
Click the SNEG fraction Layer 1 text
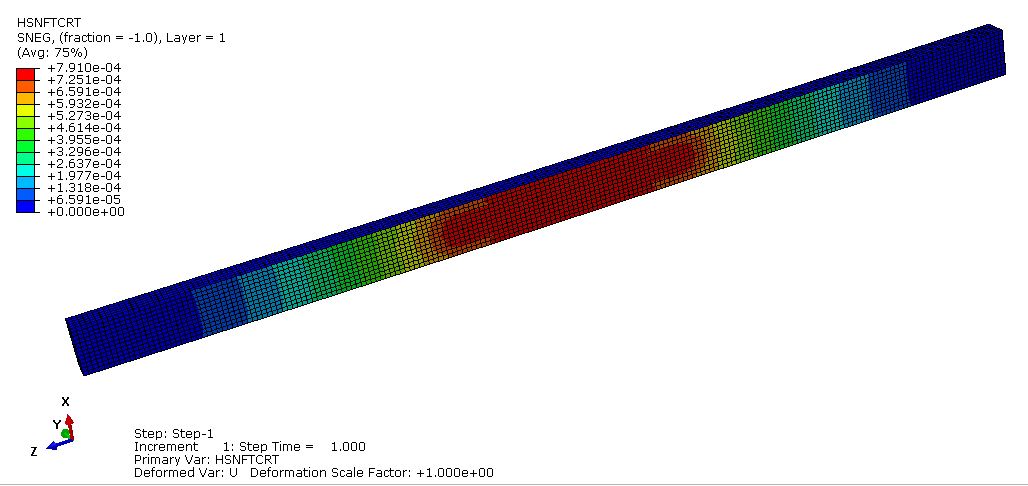121,38
